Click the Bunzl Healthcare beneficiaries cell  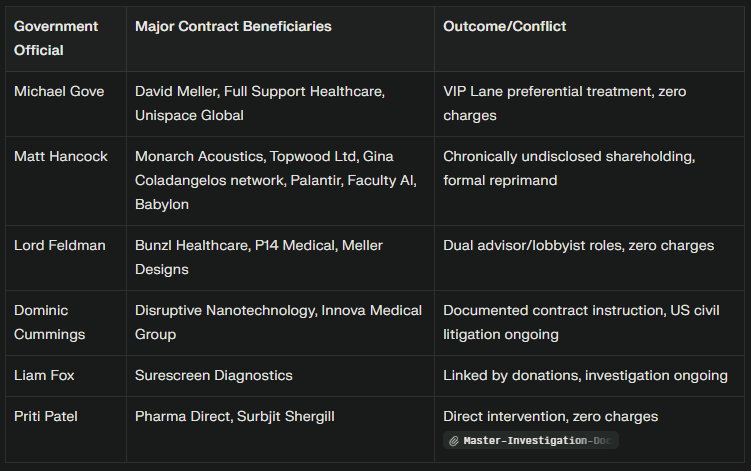tap(281, 258)
